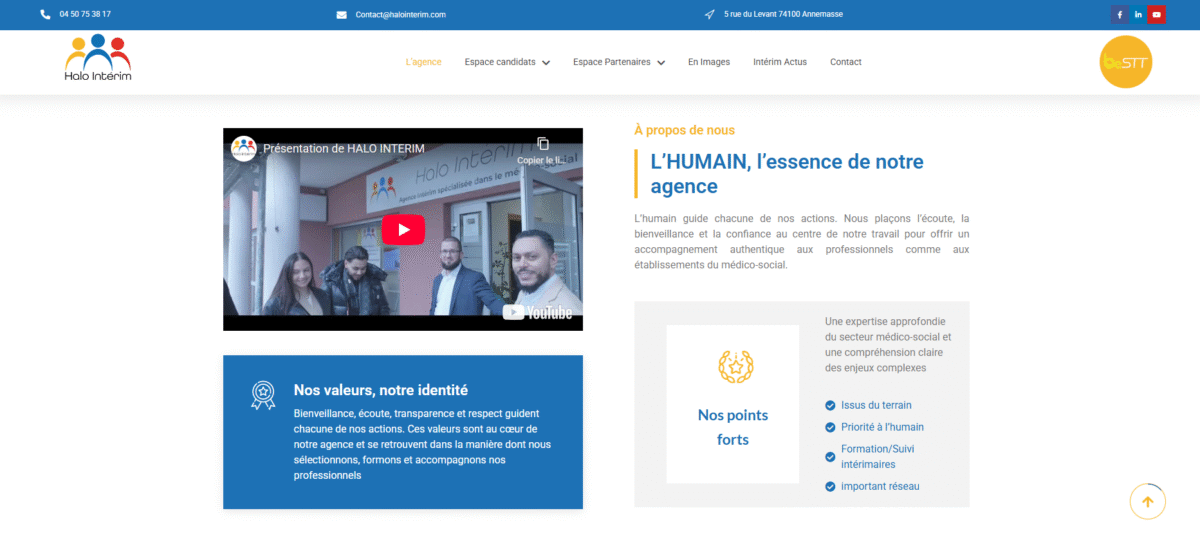Click the Nos valeurs, notre identité heading
This screenshot has height=540, width=1200.
click(x=381, y=390)
